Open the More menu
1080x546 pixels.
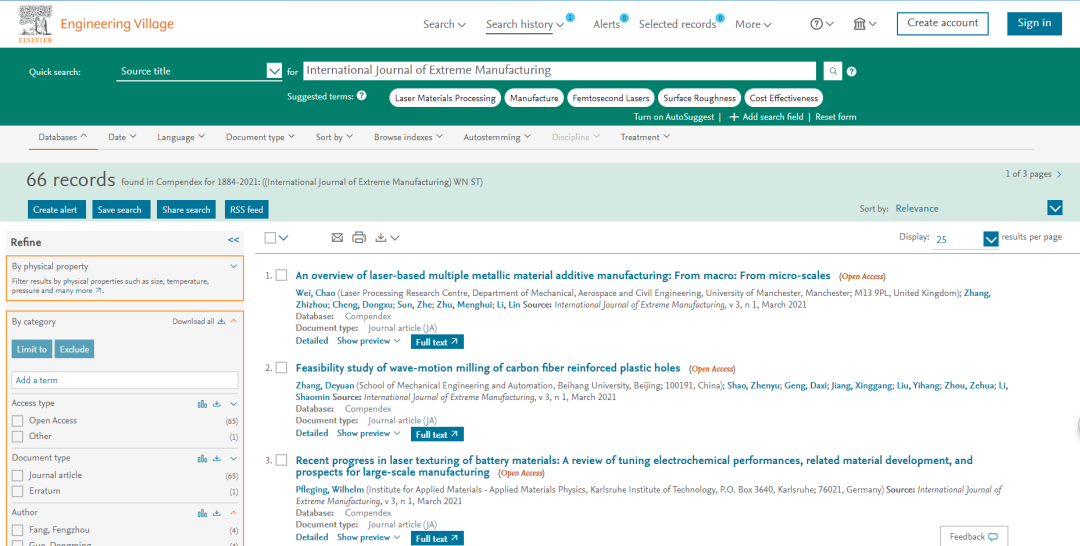click(753, 24)
